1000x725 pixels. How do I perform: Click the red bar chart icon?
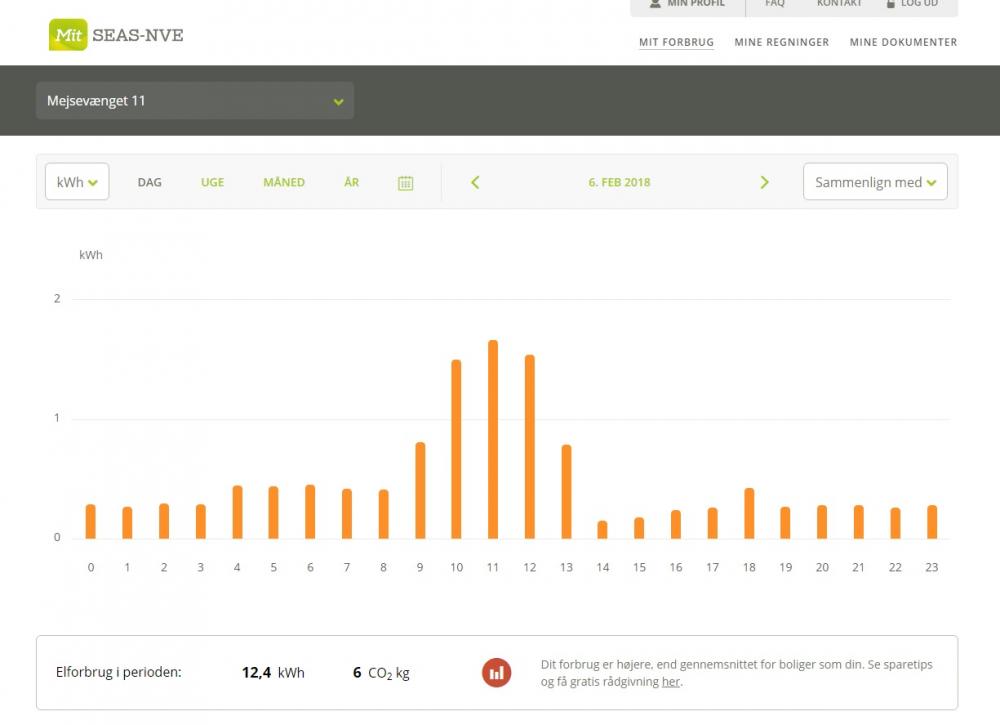(496, 673)
